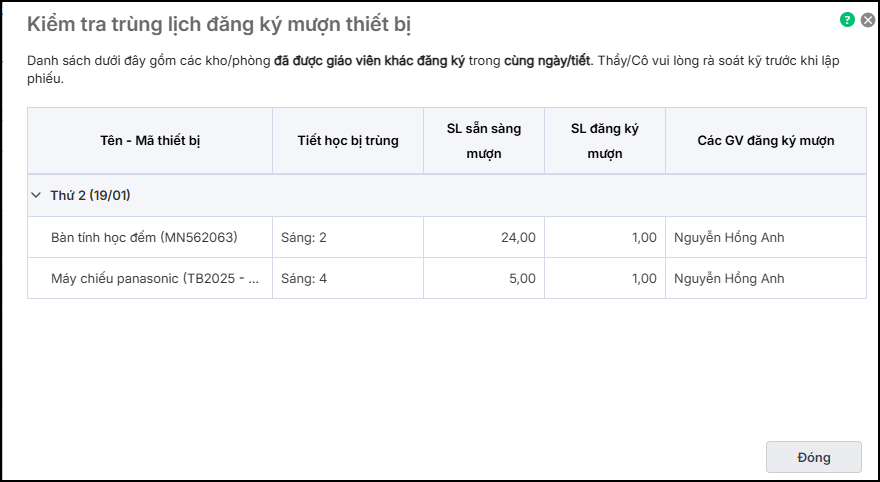The image size is (880, 482).
Task: Select the Máy chiếu panasonic row
Action: [154, 279]
